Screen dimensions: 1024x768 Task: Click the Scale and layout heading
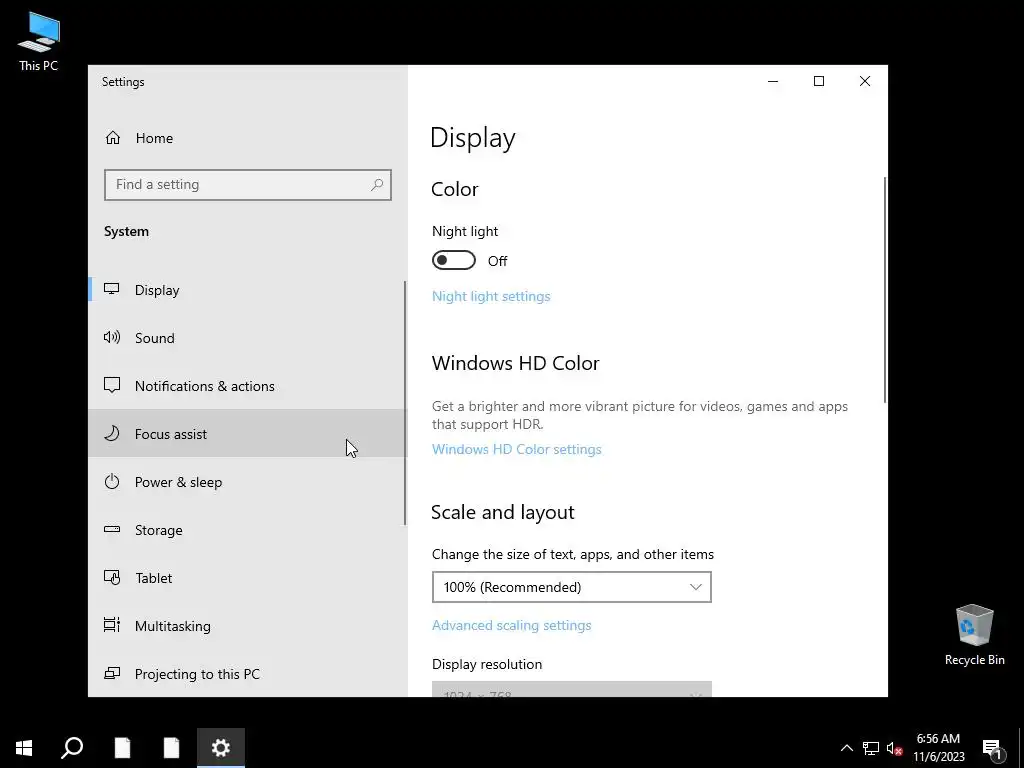point(502,512)
